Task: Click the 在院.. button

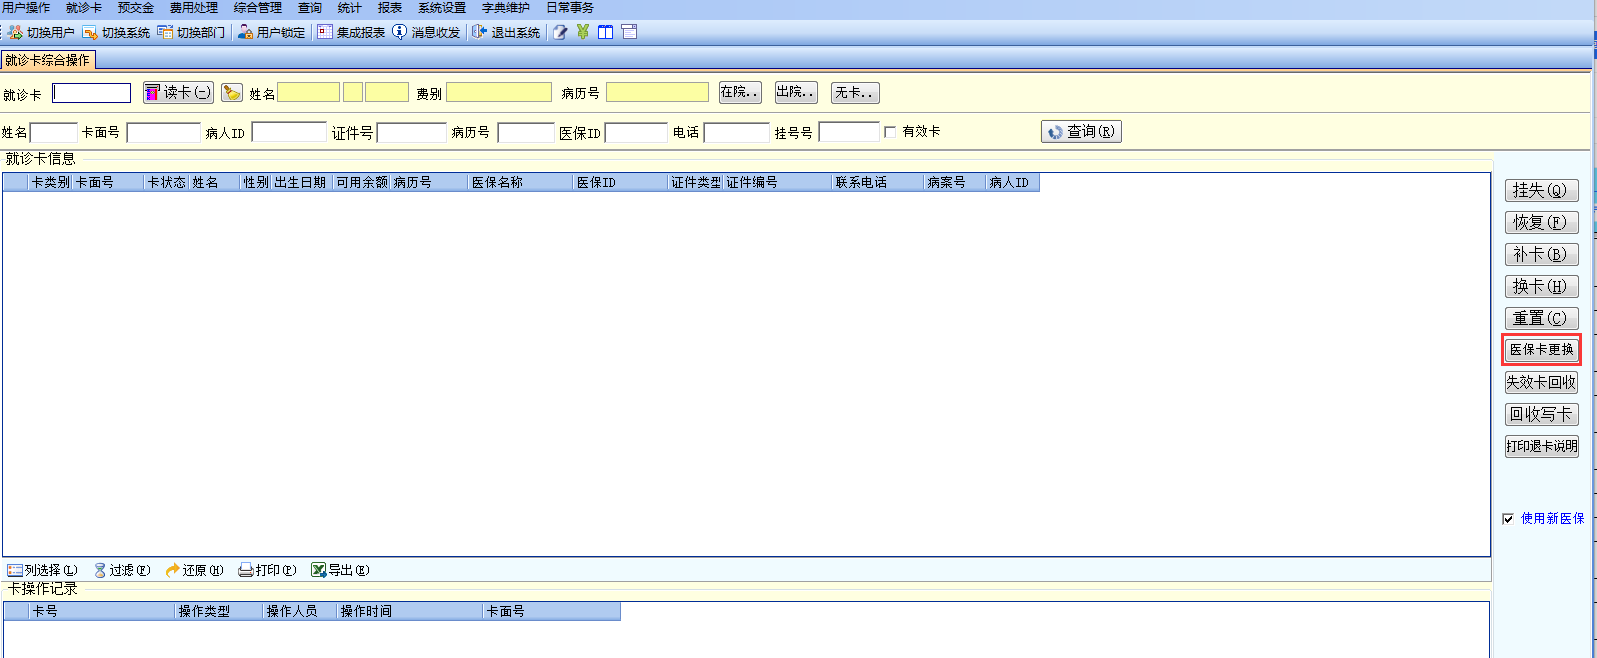Action: tap(740, 93)
